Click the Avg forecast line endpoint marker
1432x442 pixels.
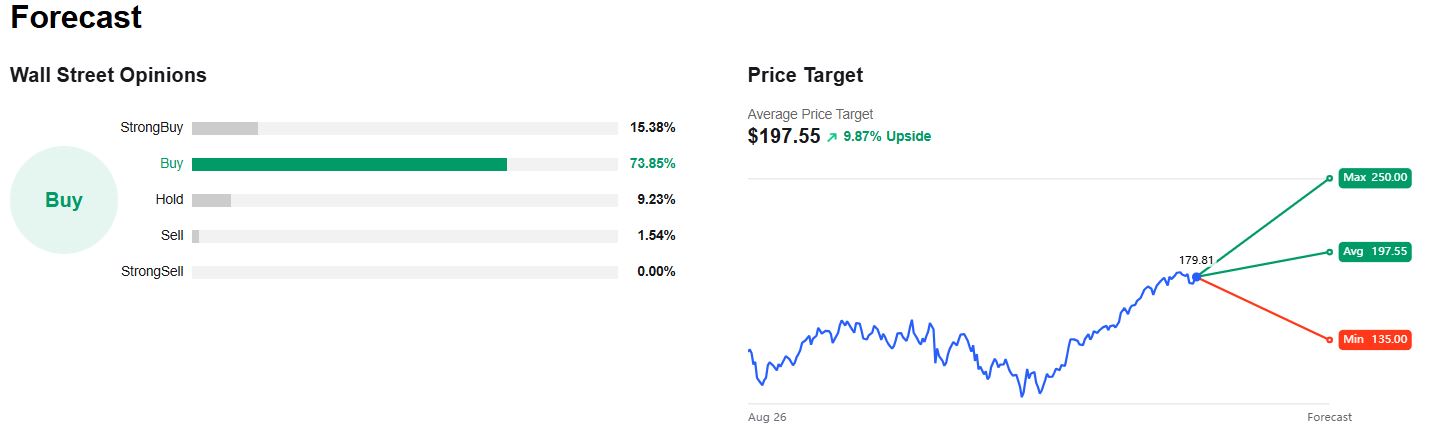click(x=1329, y=252)
